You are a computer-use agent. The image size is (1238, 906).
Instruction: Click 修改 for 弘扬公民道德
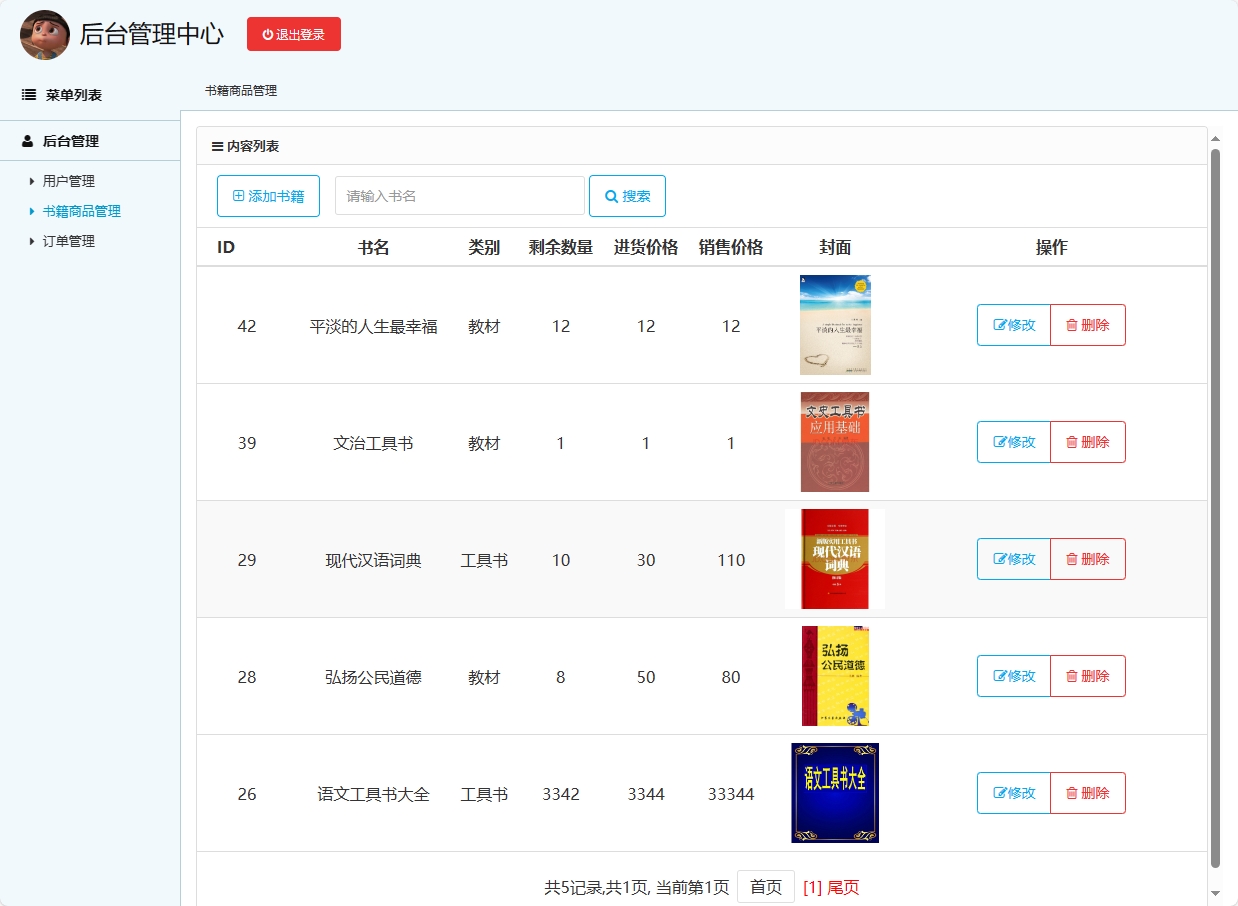pos(1014,676)
